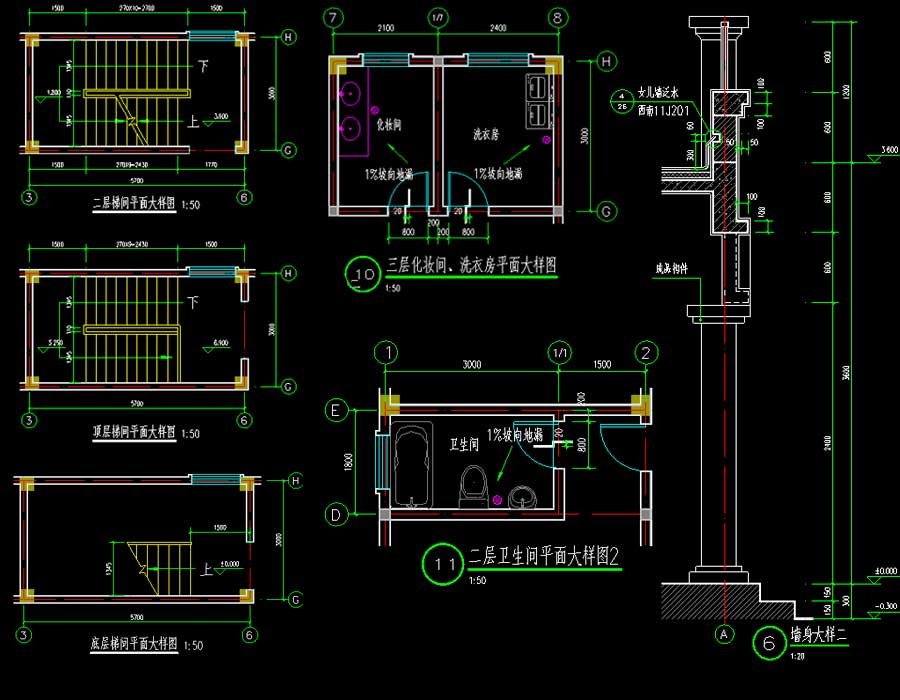Pick the detail number 6 circle beside 墙身大样二
This screenshot has height=700, width=900.
click(769, 643)
